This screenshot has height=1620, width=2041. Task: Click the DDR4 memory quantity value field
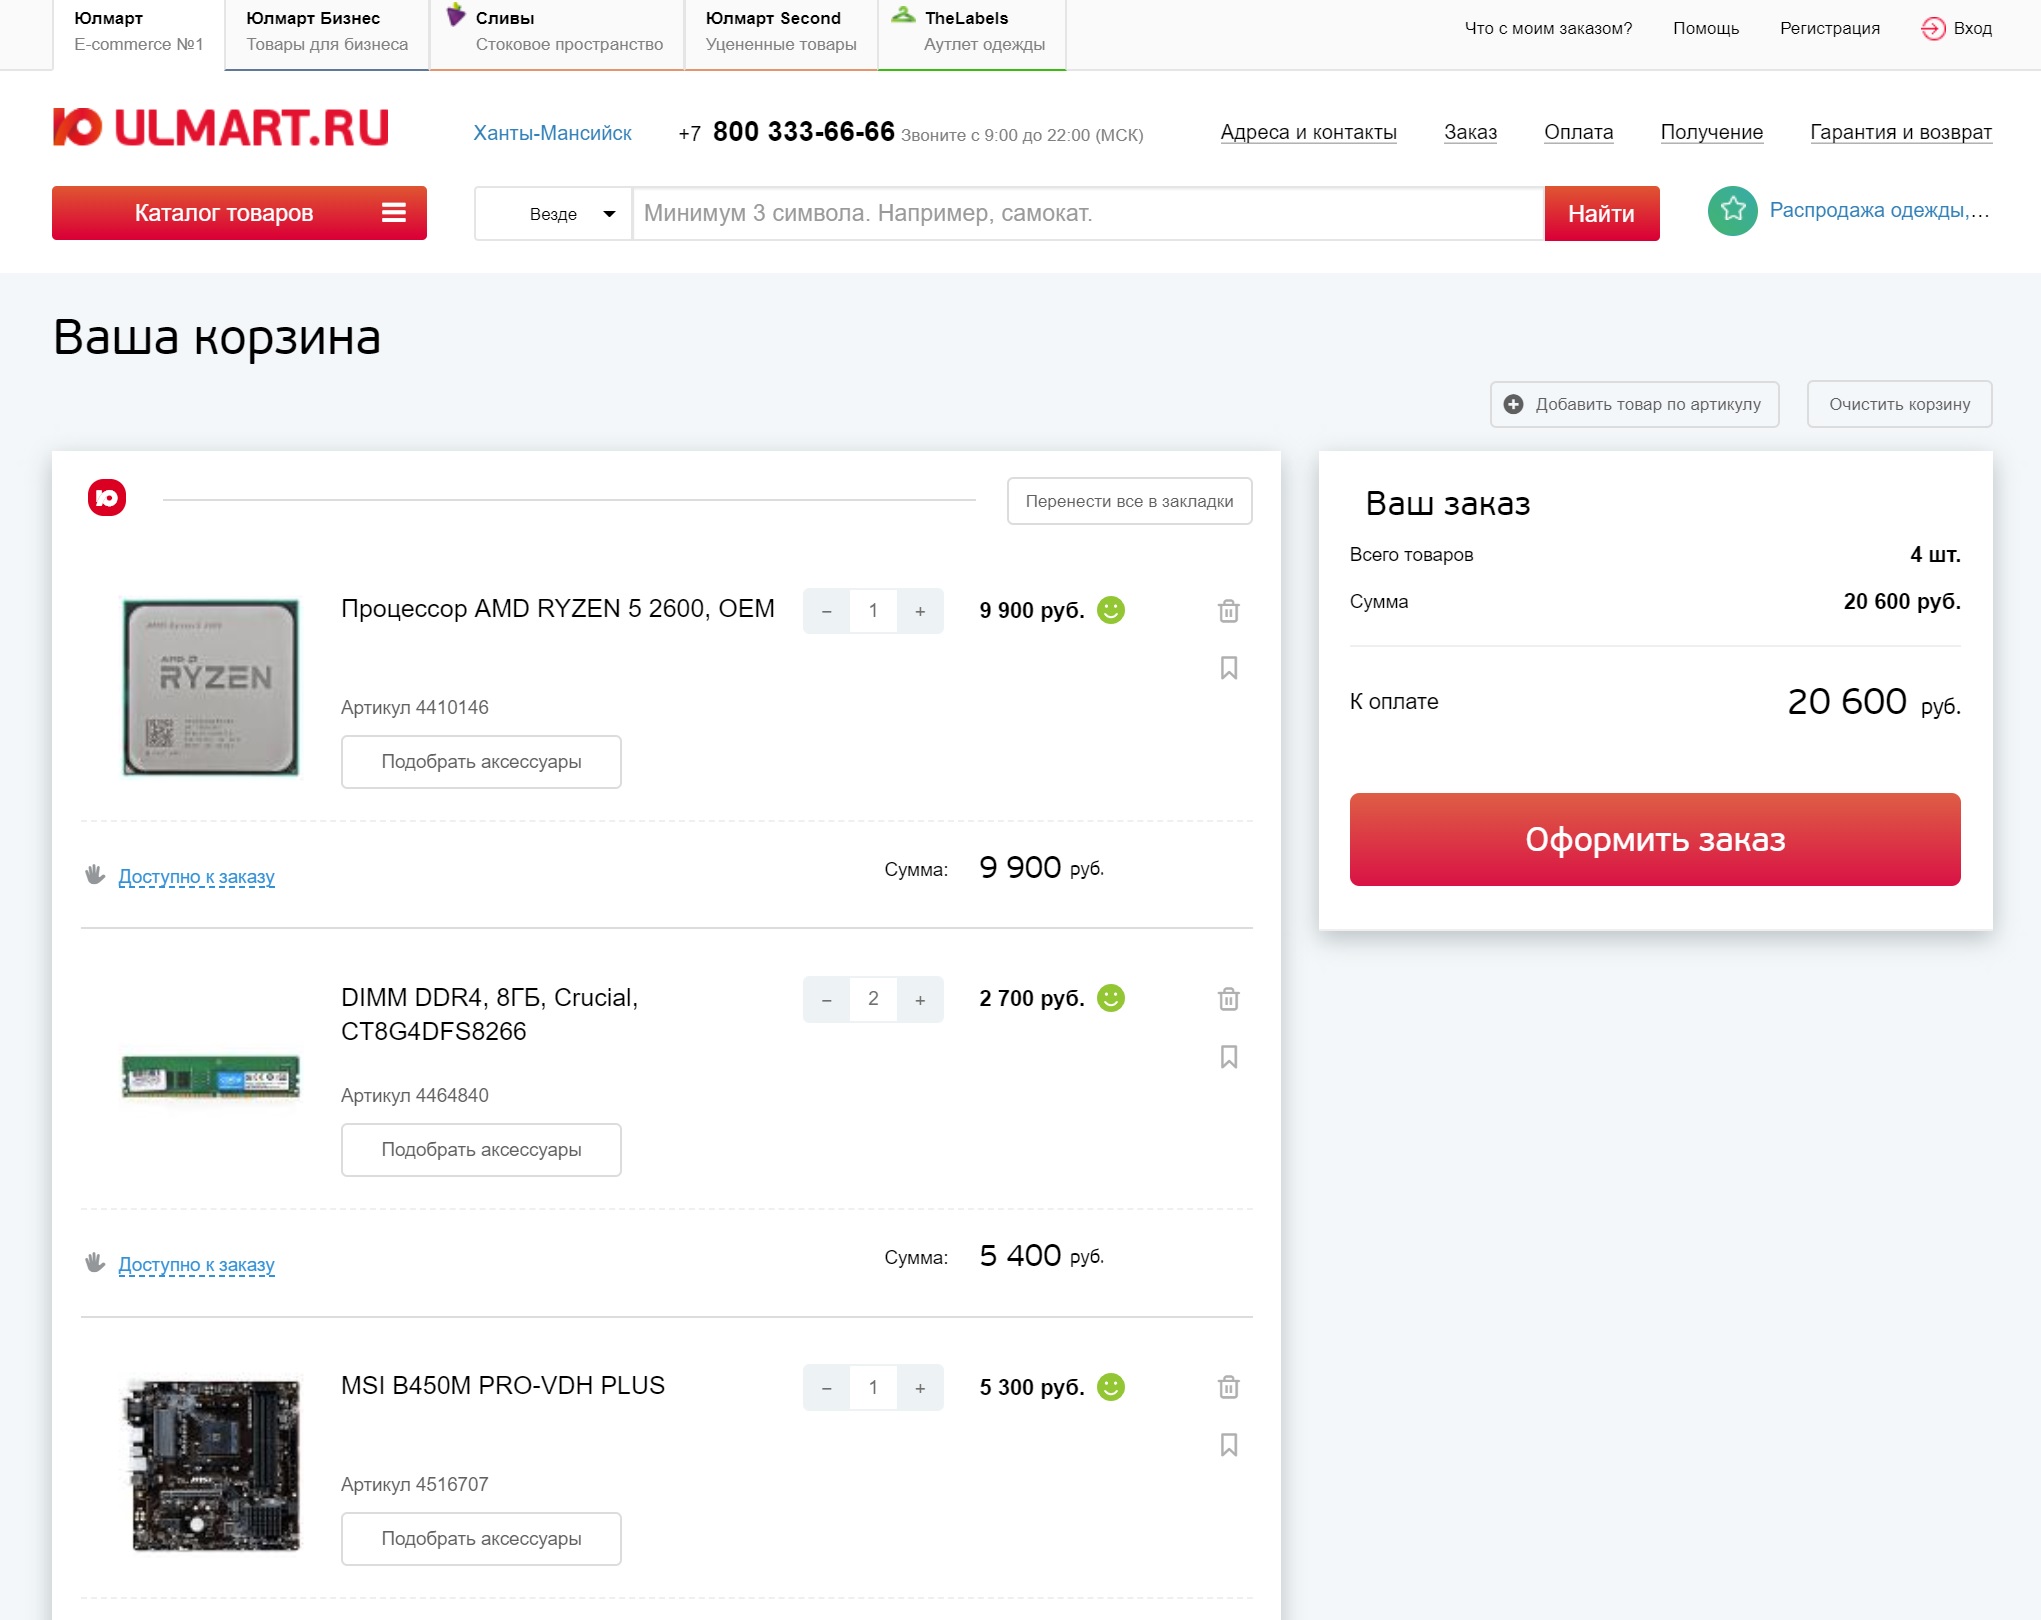873,999
